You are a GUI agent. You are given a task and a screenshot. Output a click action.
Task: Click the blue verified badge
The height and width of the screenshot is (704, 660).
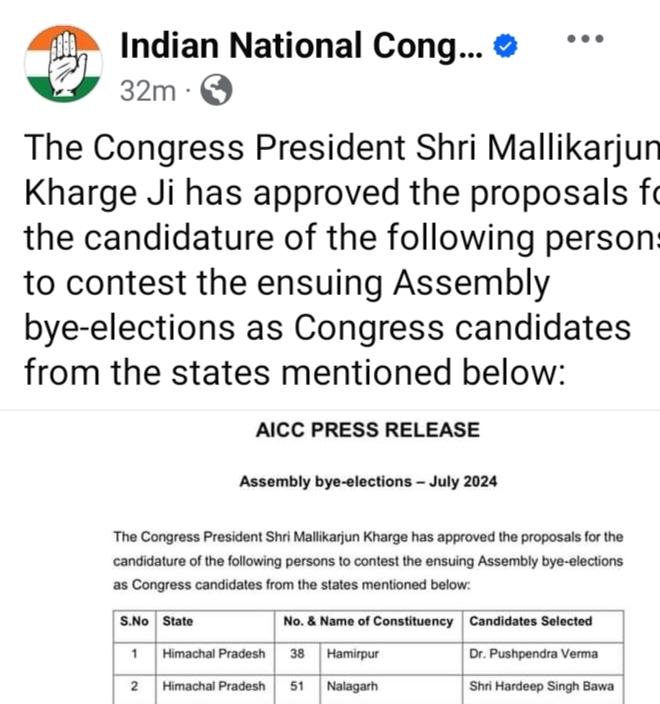[x=507, y=46]
